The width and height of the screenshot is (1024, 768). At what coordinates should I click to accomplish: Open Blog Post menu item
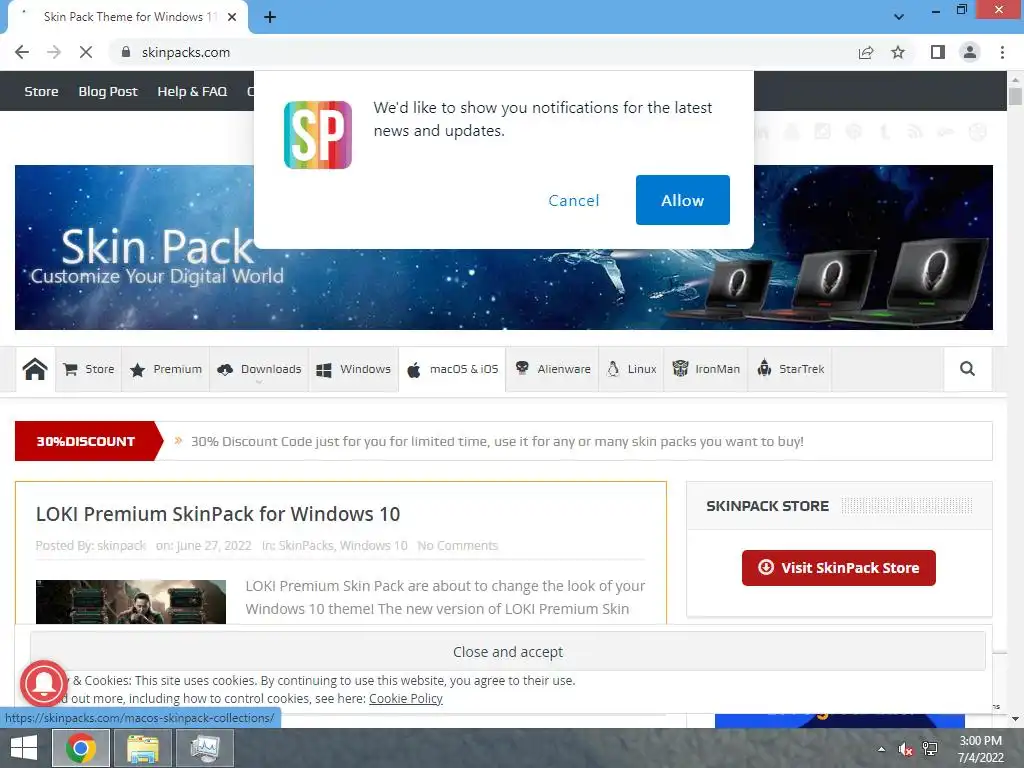(108, 91)
